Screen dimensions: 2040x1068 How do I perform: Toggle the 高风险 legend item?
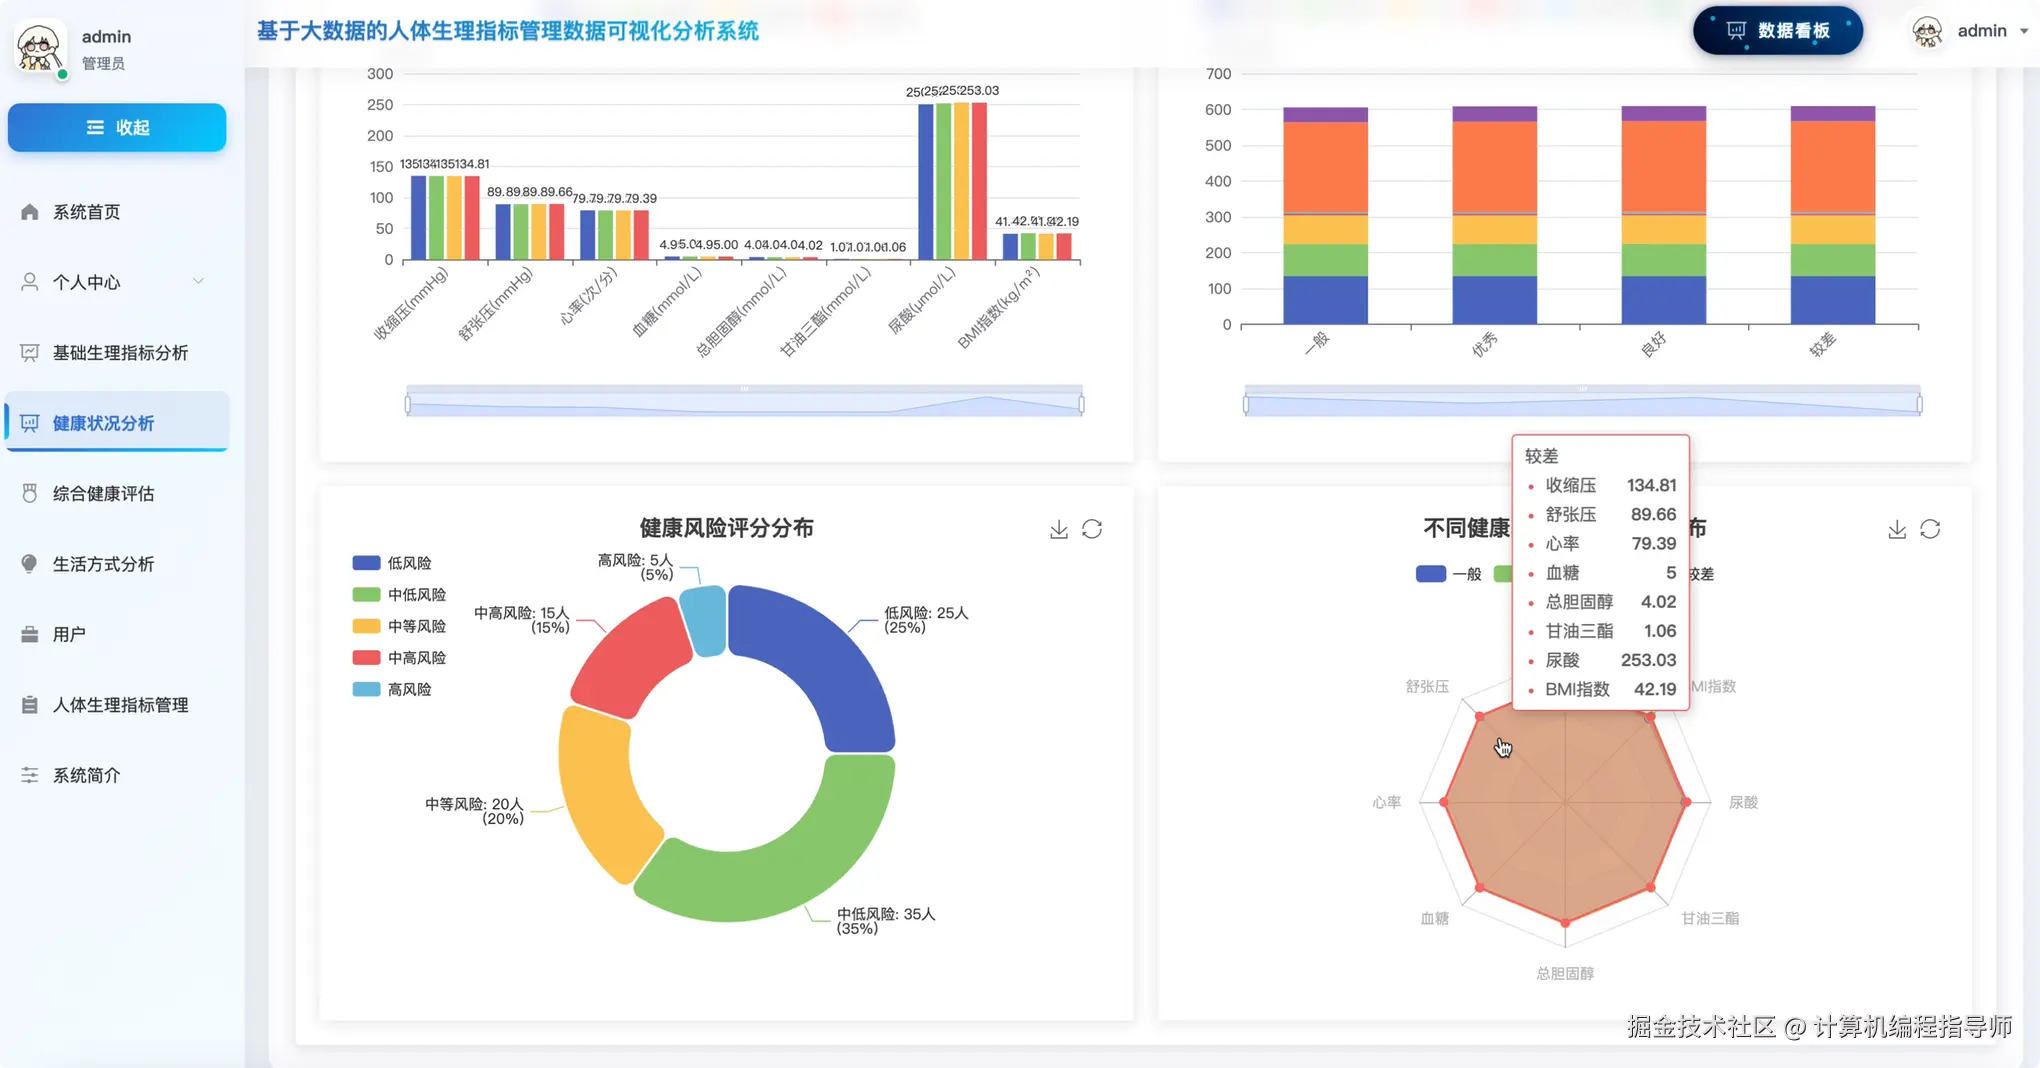pyautogui.click(x=392, y=689)
